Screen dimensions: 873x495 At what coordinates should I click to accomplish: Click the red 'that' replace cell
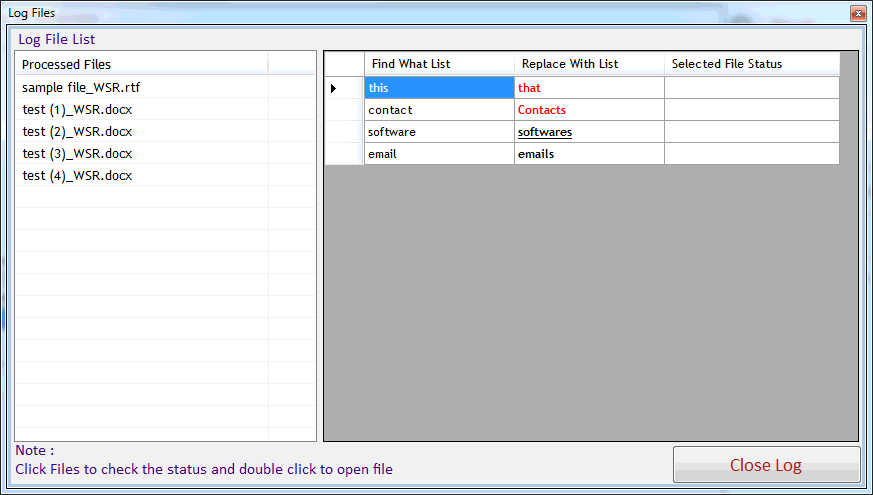click(590, 87)
